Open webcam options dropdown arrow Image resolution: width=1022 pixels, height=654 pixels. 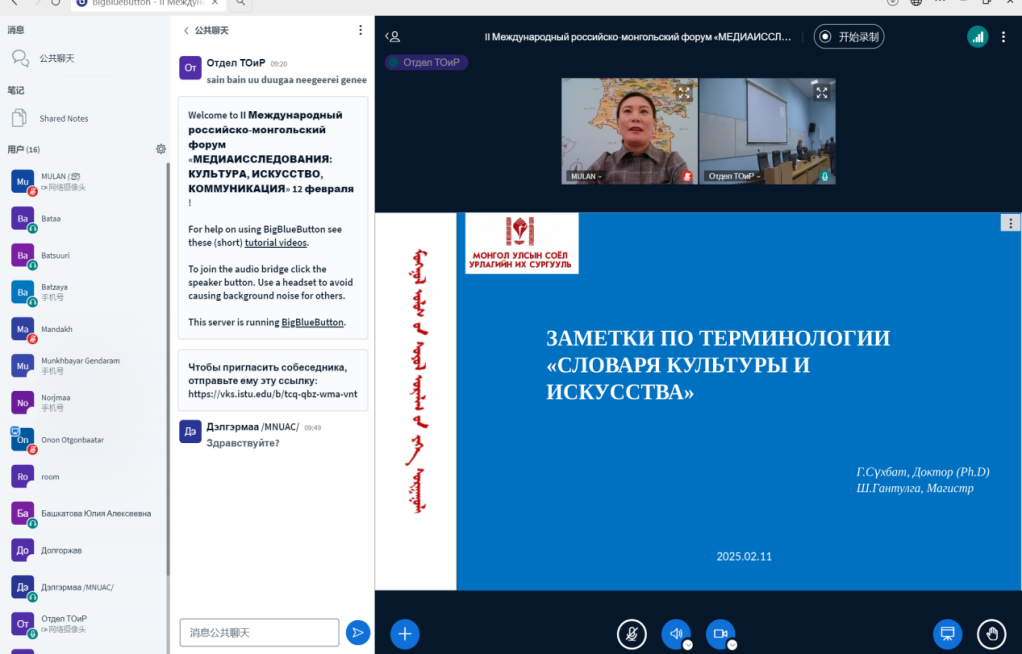coord(732,645)
